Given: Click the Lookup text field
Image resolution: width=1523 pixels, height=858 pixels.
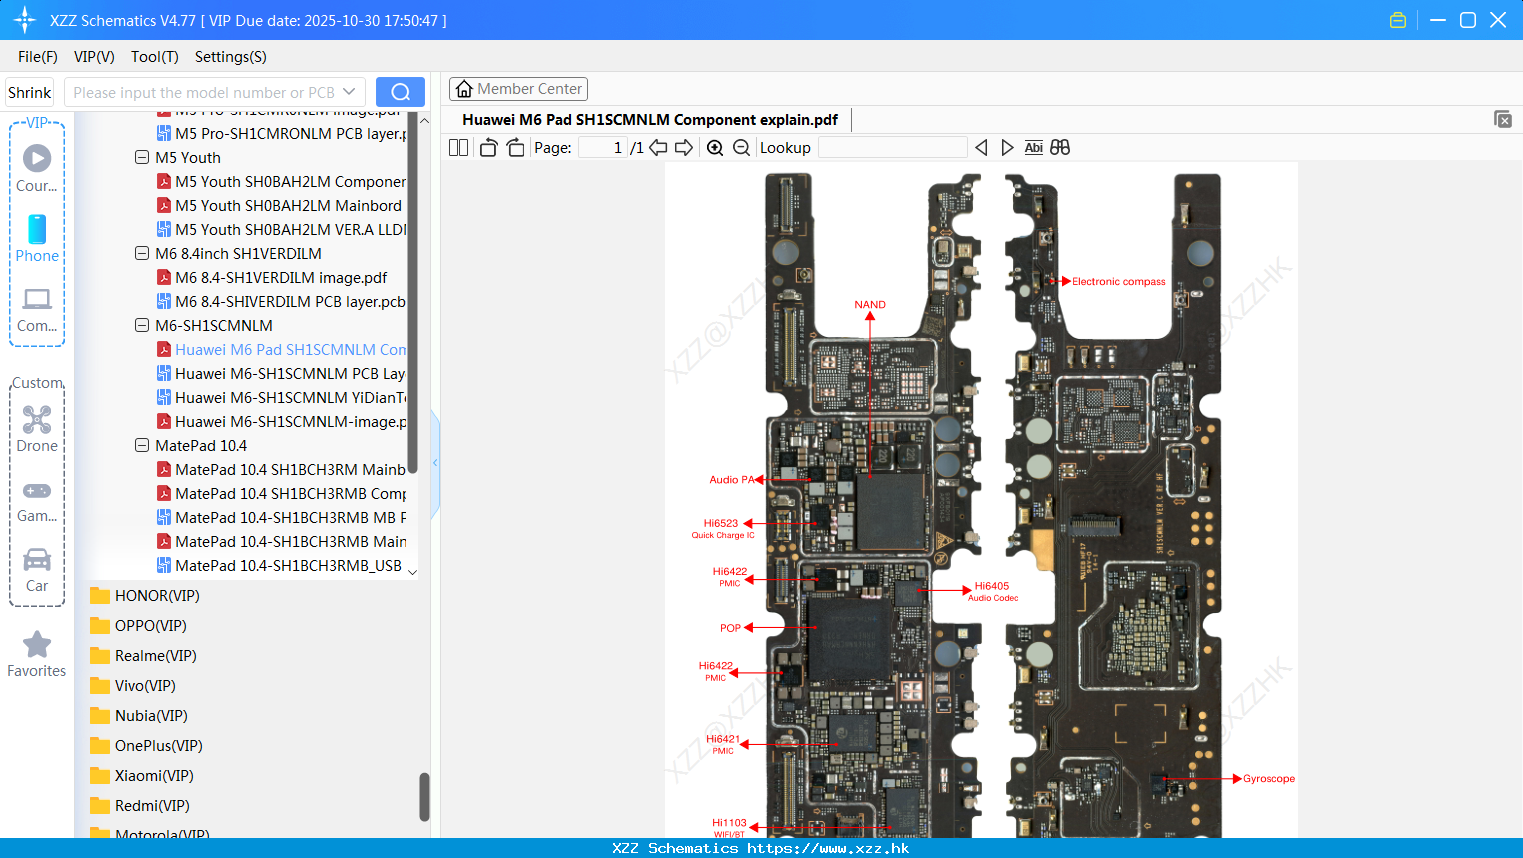Looking at the screenshot, I should click(892, 148).
